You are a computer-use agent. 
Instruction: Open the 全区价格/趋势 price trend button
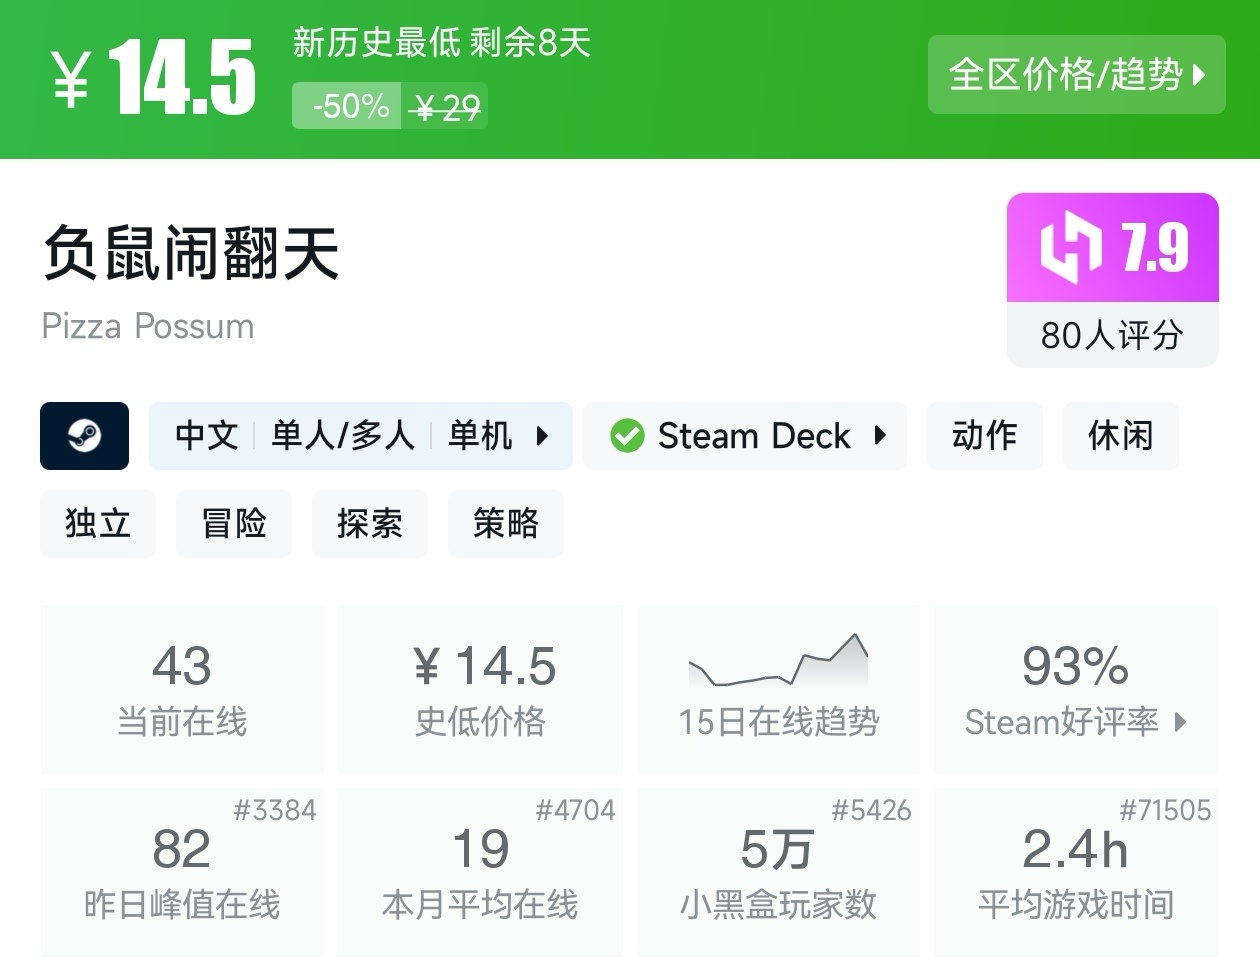(x=1076, y=74)
